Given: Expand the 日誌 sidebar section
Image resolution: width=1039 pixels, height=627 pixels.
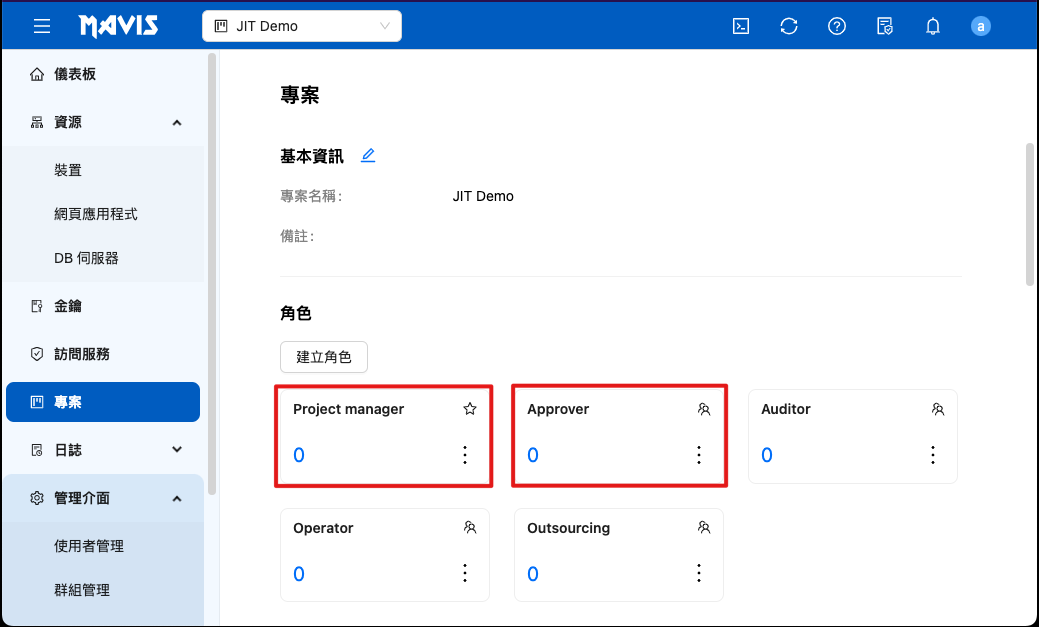Looking at the screenshot, I should 177,450.
